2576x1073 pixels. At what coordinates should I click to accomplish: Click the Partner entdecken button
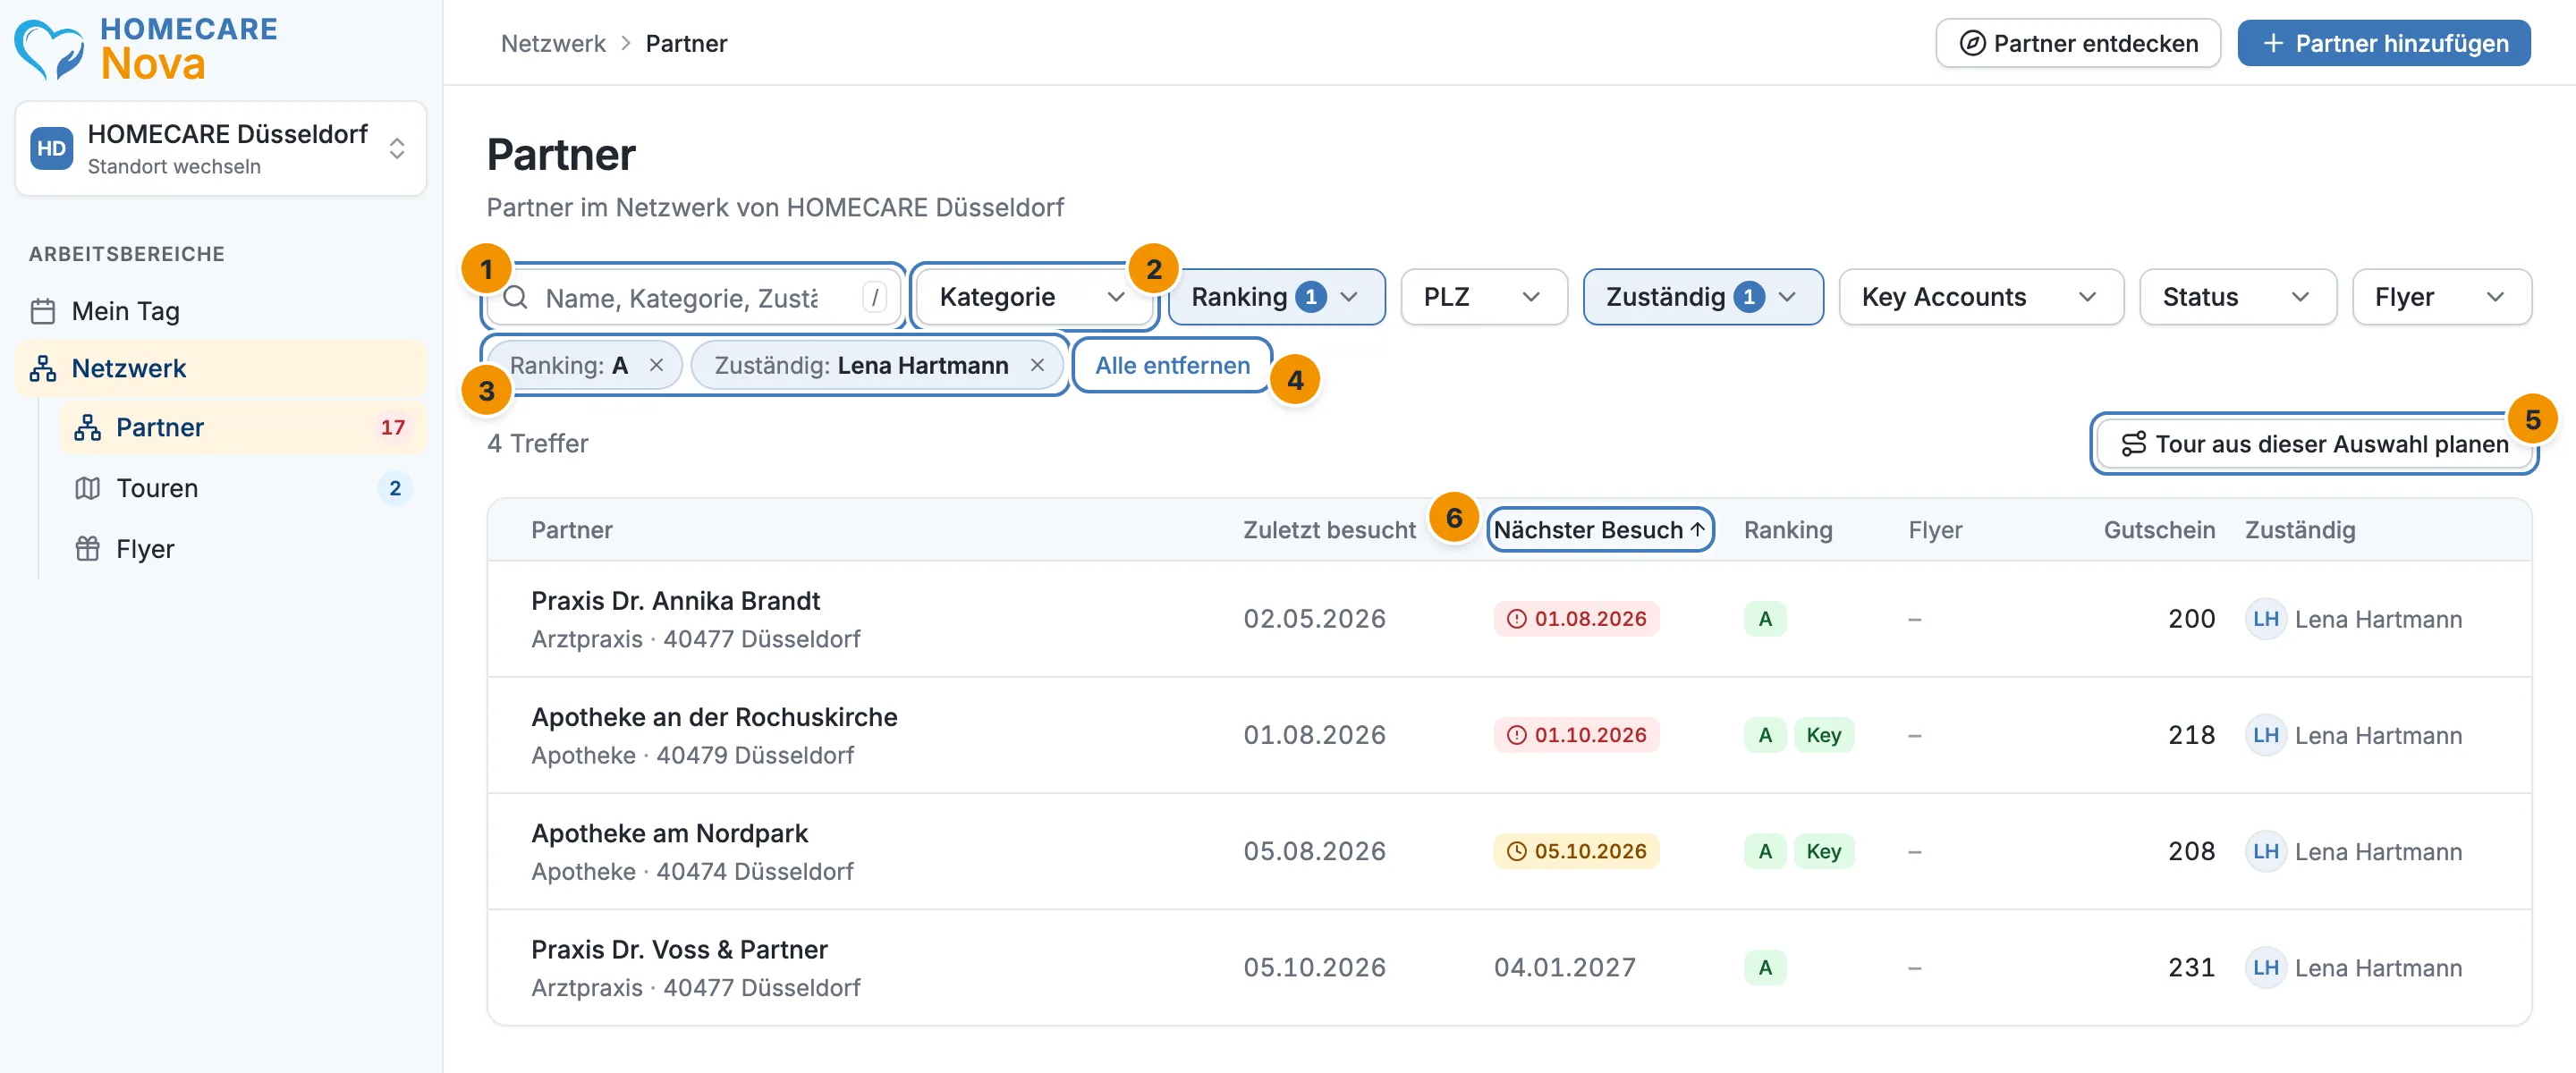tap(2077, 43)
